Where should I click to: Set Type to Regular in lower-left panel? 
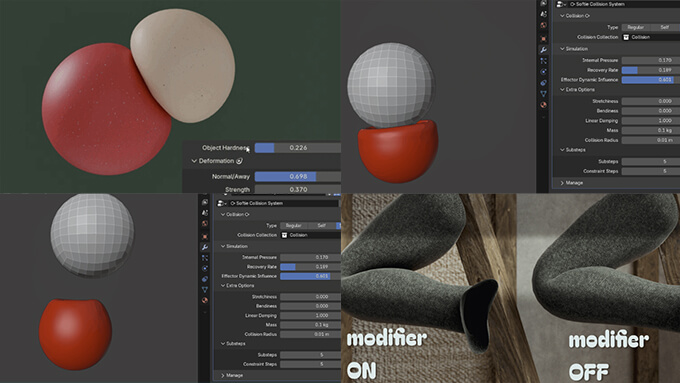point(294,226)
